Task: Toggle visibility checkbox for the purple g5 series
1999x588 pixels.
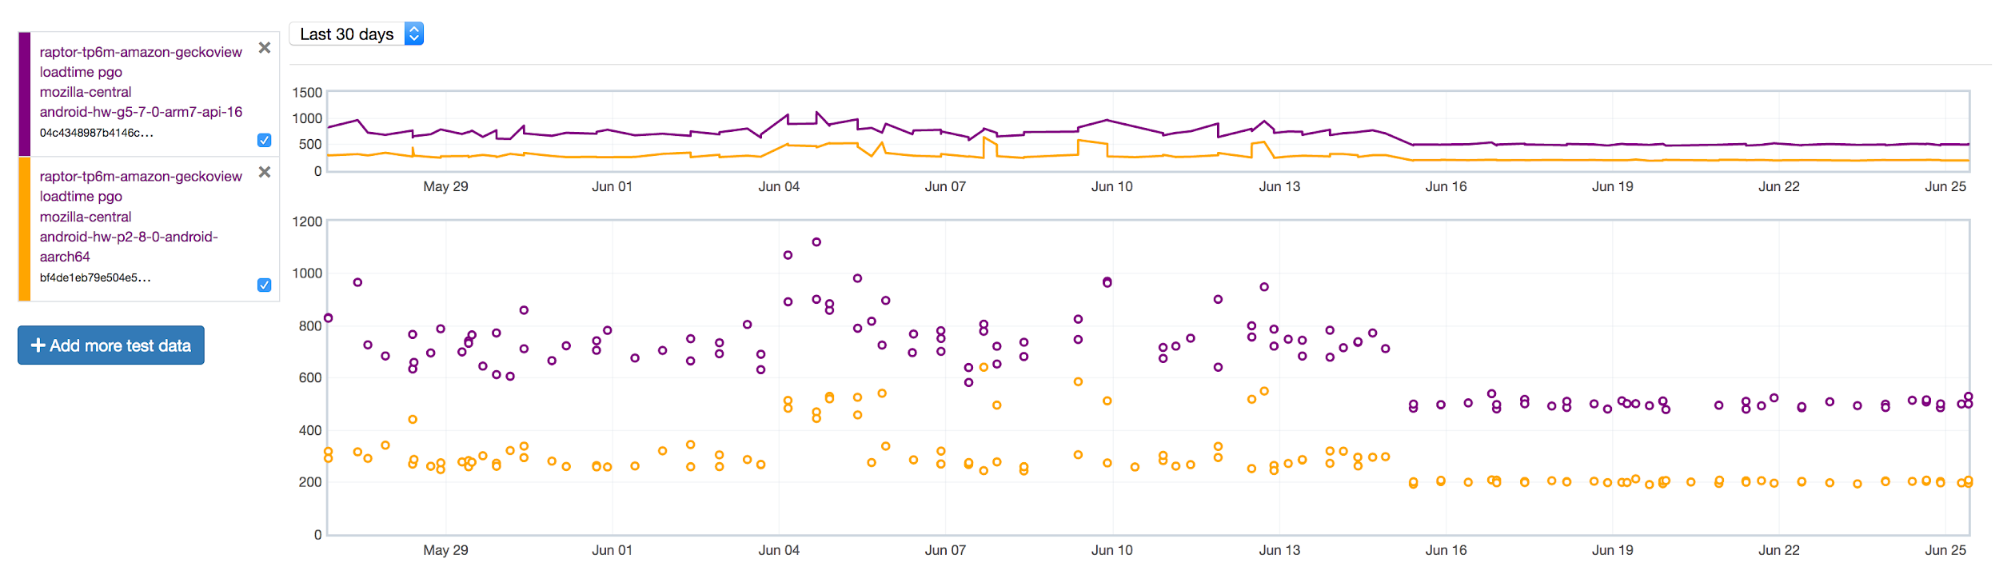Action: pos(264,140)
